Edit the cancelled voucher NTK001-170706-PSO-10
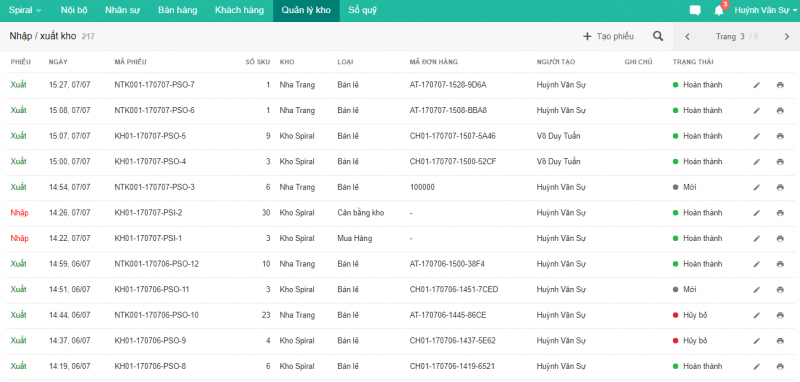Viewport: 800px width, 382px height. pyautogui.click(x=756, y=315)
